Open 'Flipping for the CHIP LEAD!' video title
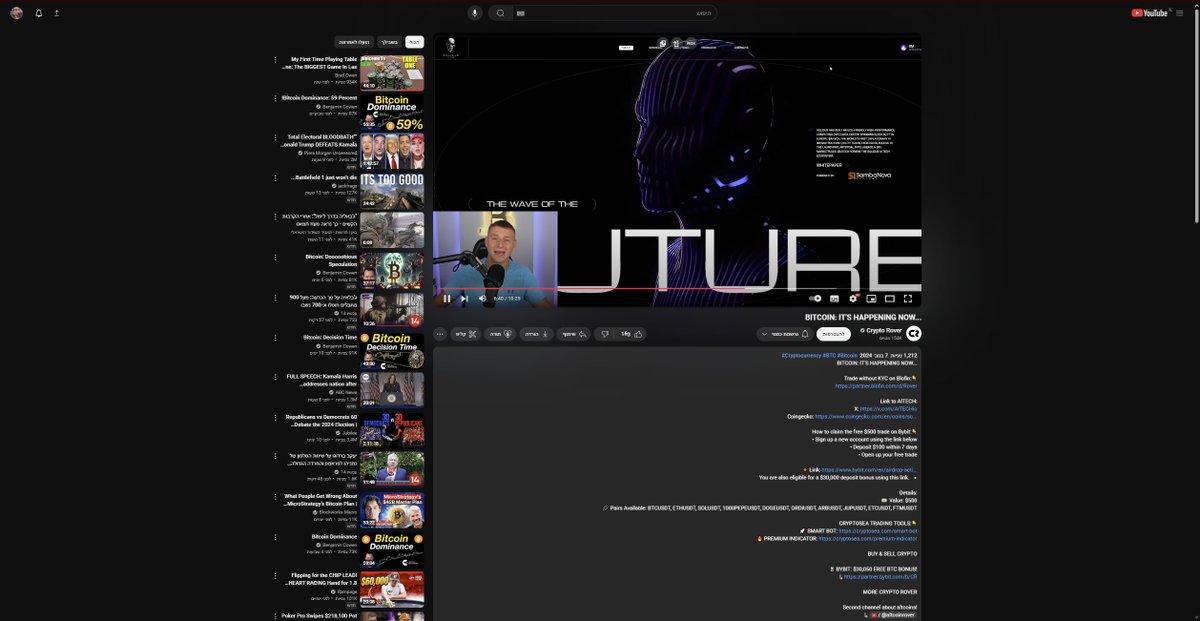This screenshot has height=621, width=1200. [x=322, y=579]
